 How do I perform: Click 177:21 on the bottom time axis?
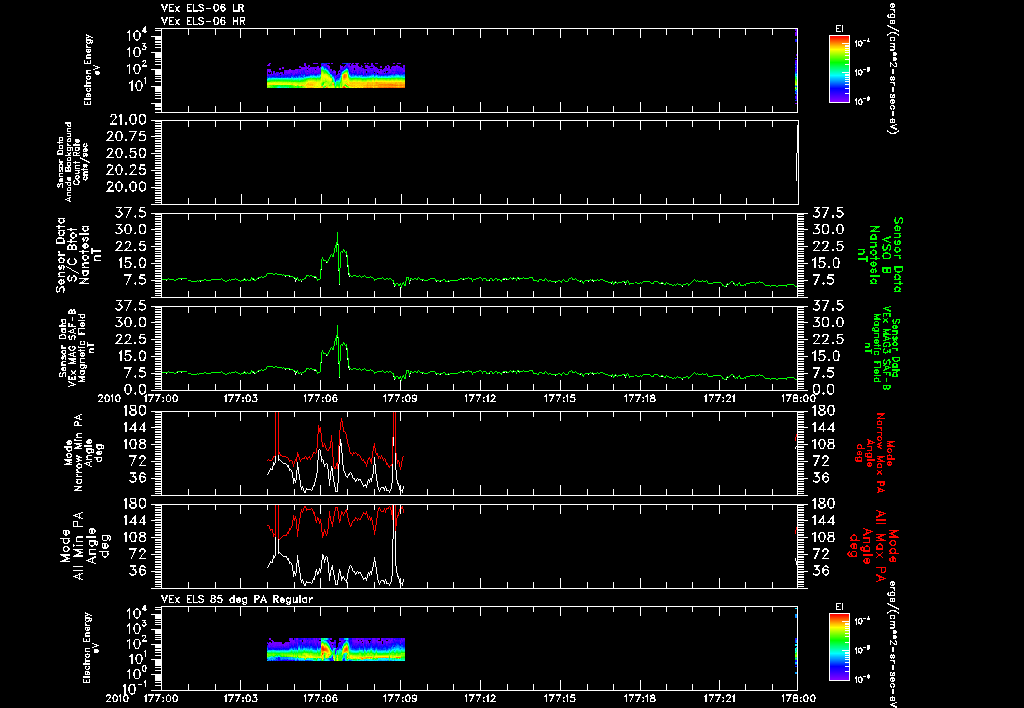point(719,698)
